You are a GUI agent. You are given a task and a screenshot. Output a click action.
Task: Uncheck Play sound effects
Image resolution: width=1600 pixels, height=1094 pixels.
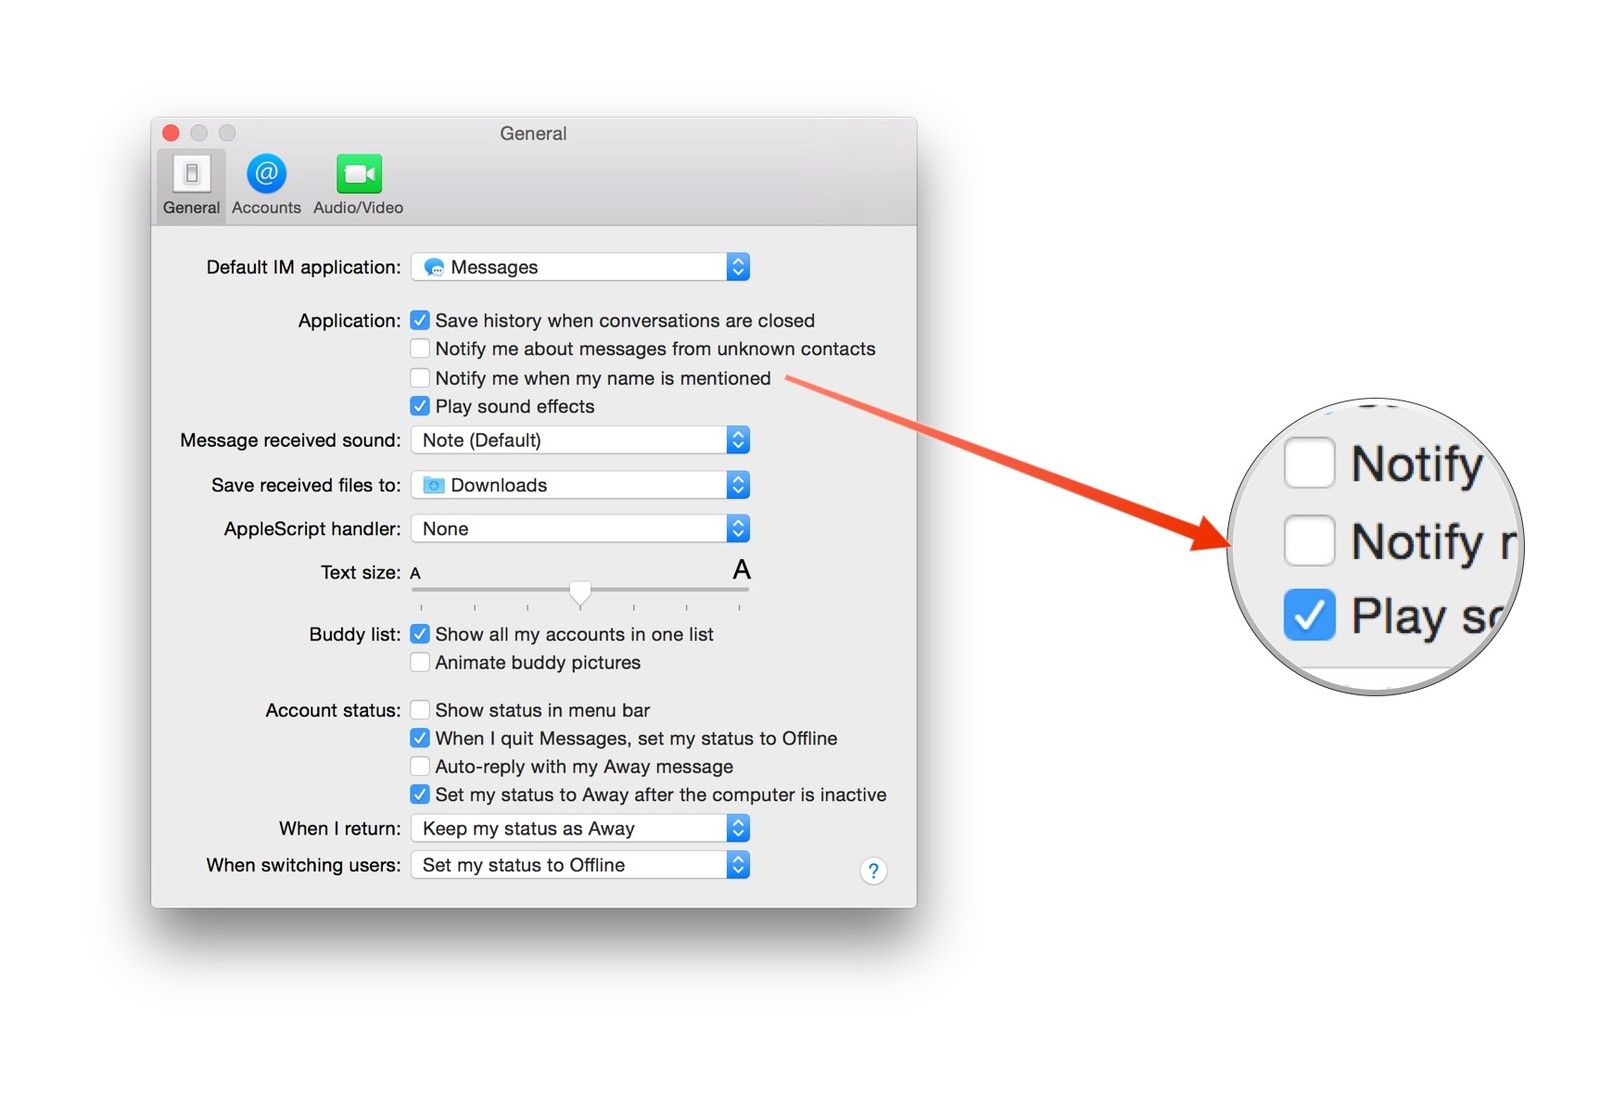[420, 407]
